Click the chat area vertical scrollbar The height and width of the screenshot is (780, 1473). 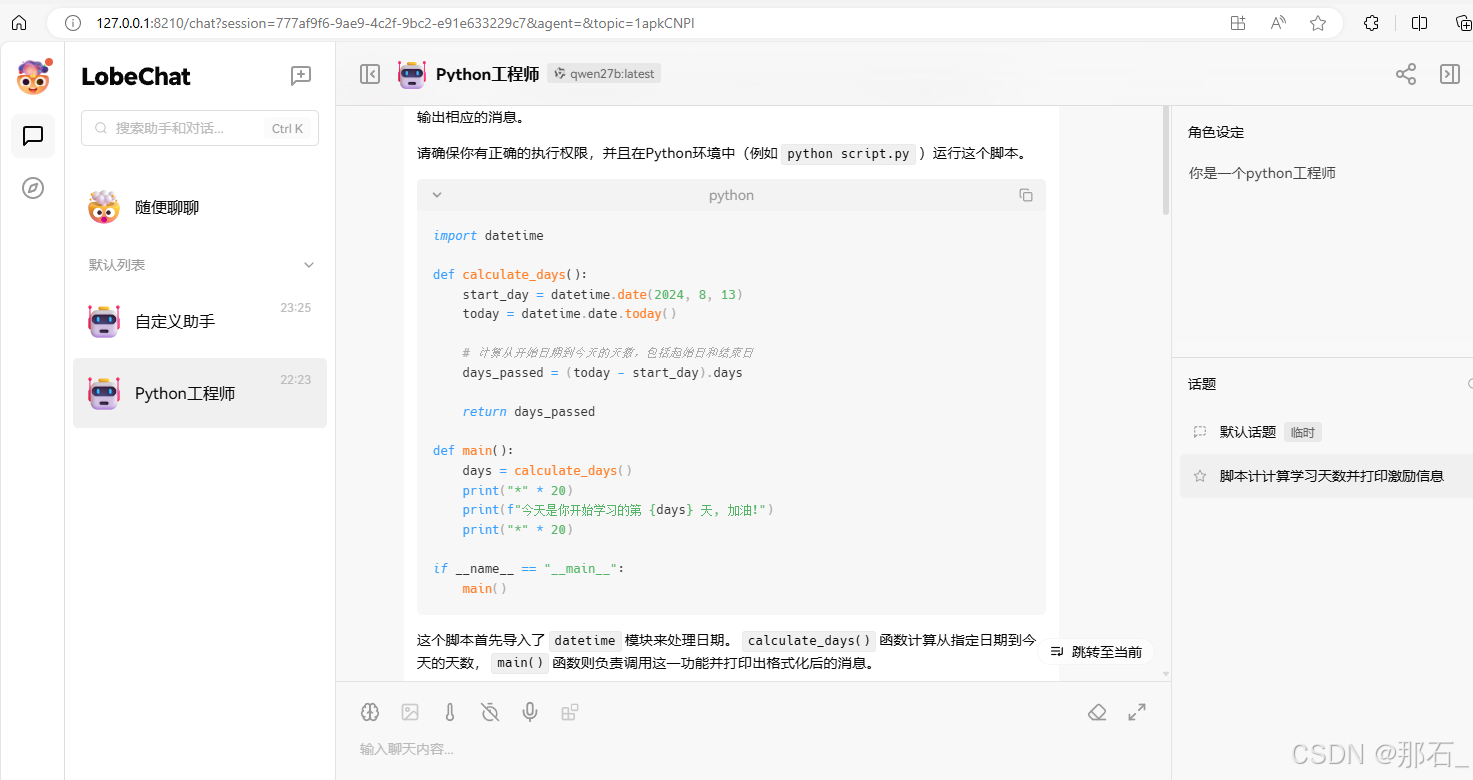pyautogui.click(x=1165, y=160)
